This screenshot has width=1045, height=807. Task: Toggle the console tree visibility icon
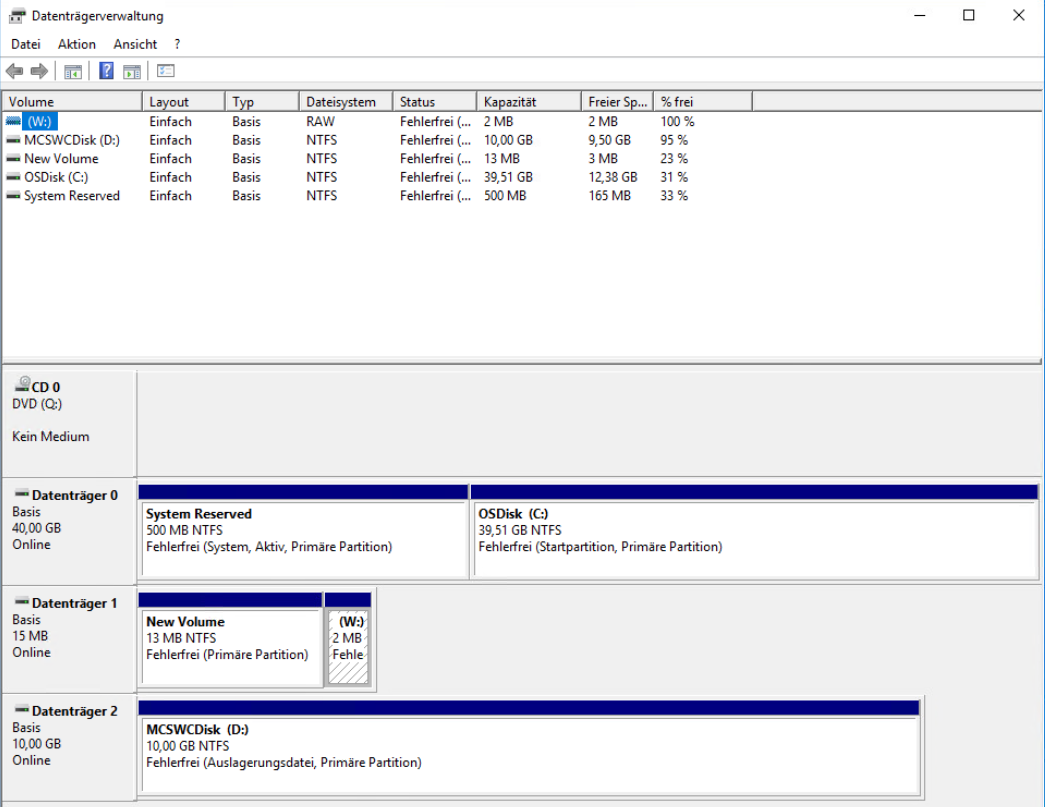tap(71, 70)
